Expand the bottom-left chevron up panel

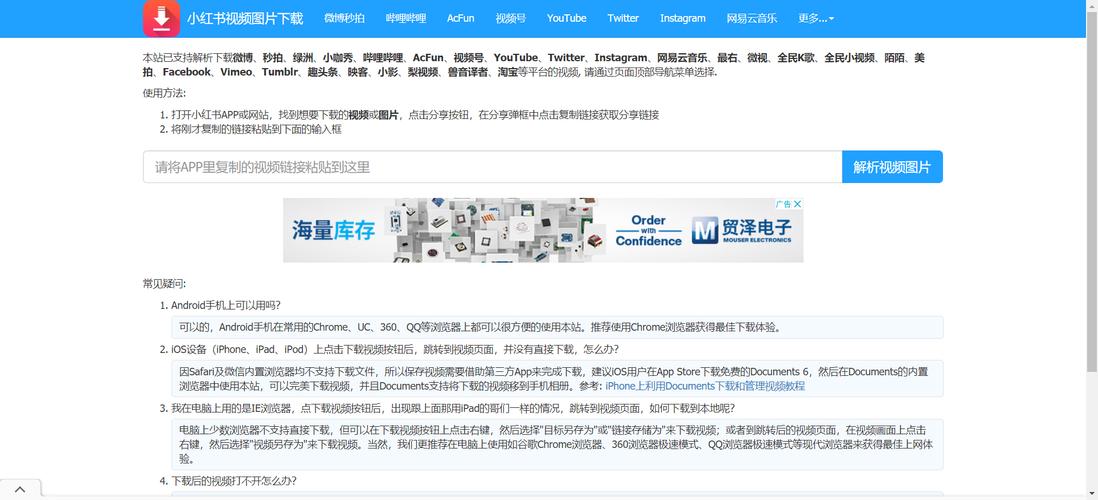point(20,489)
